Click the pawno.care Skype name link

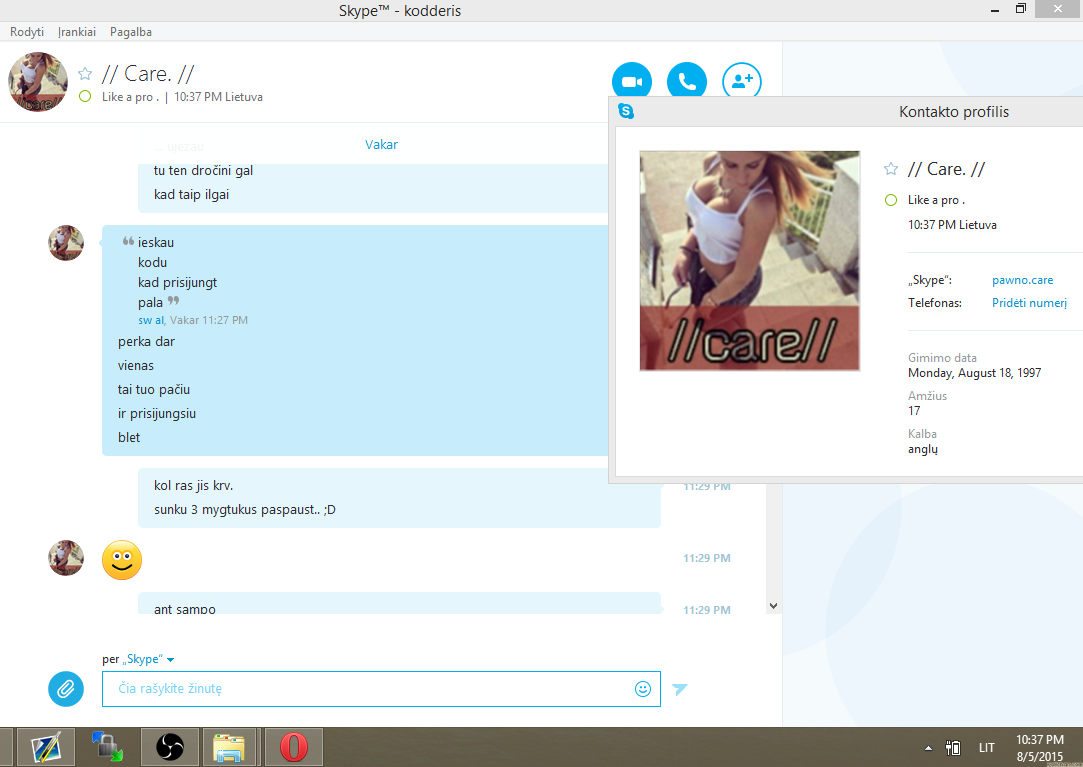pos(1022,280)
